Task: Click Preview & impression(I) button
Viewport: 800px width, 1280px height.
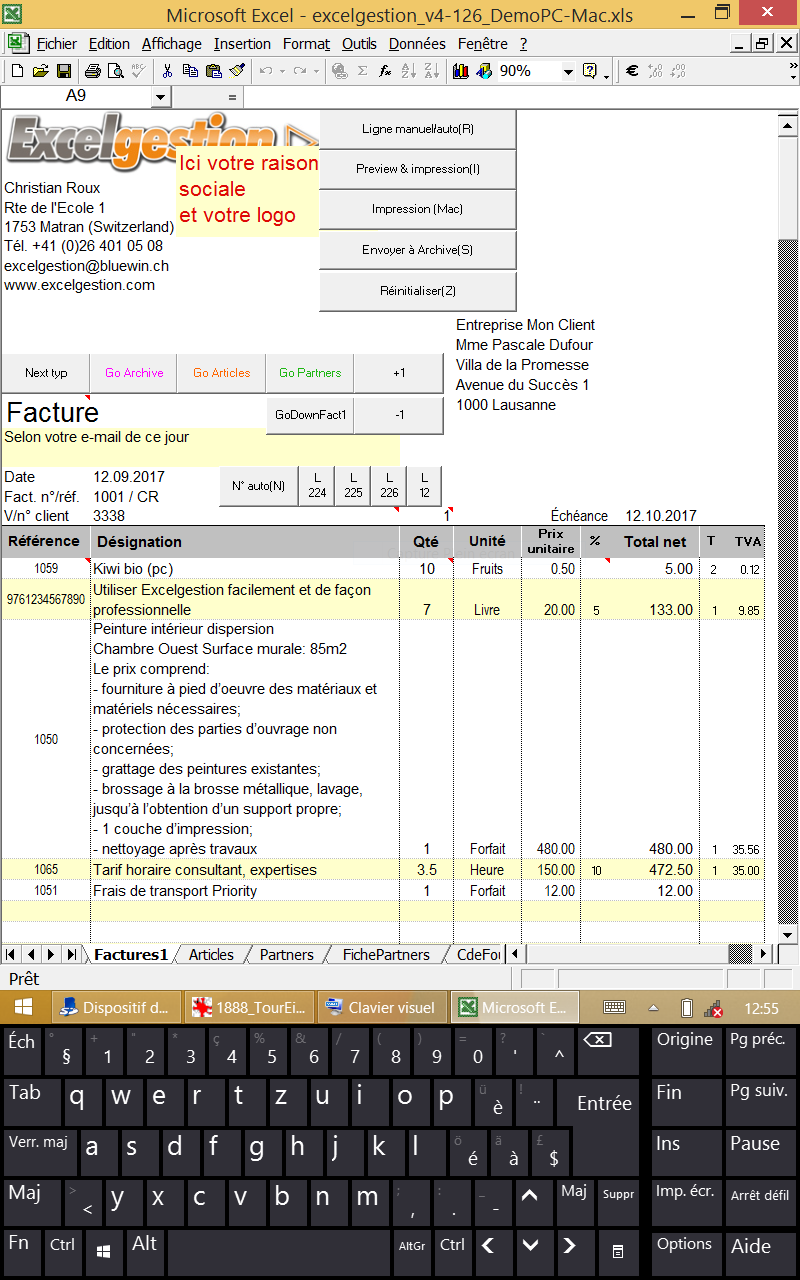Action: coord(417,169)
